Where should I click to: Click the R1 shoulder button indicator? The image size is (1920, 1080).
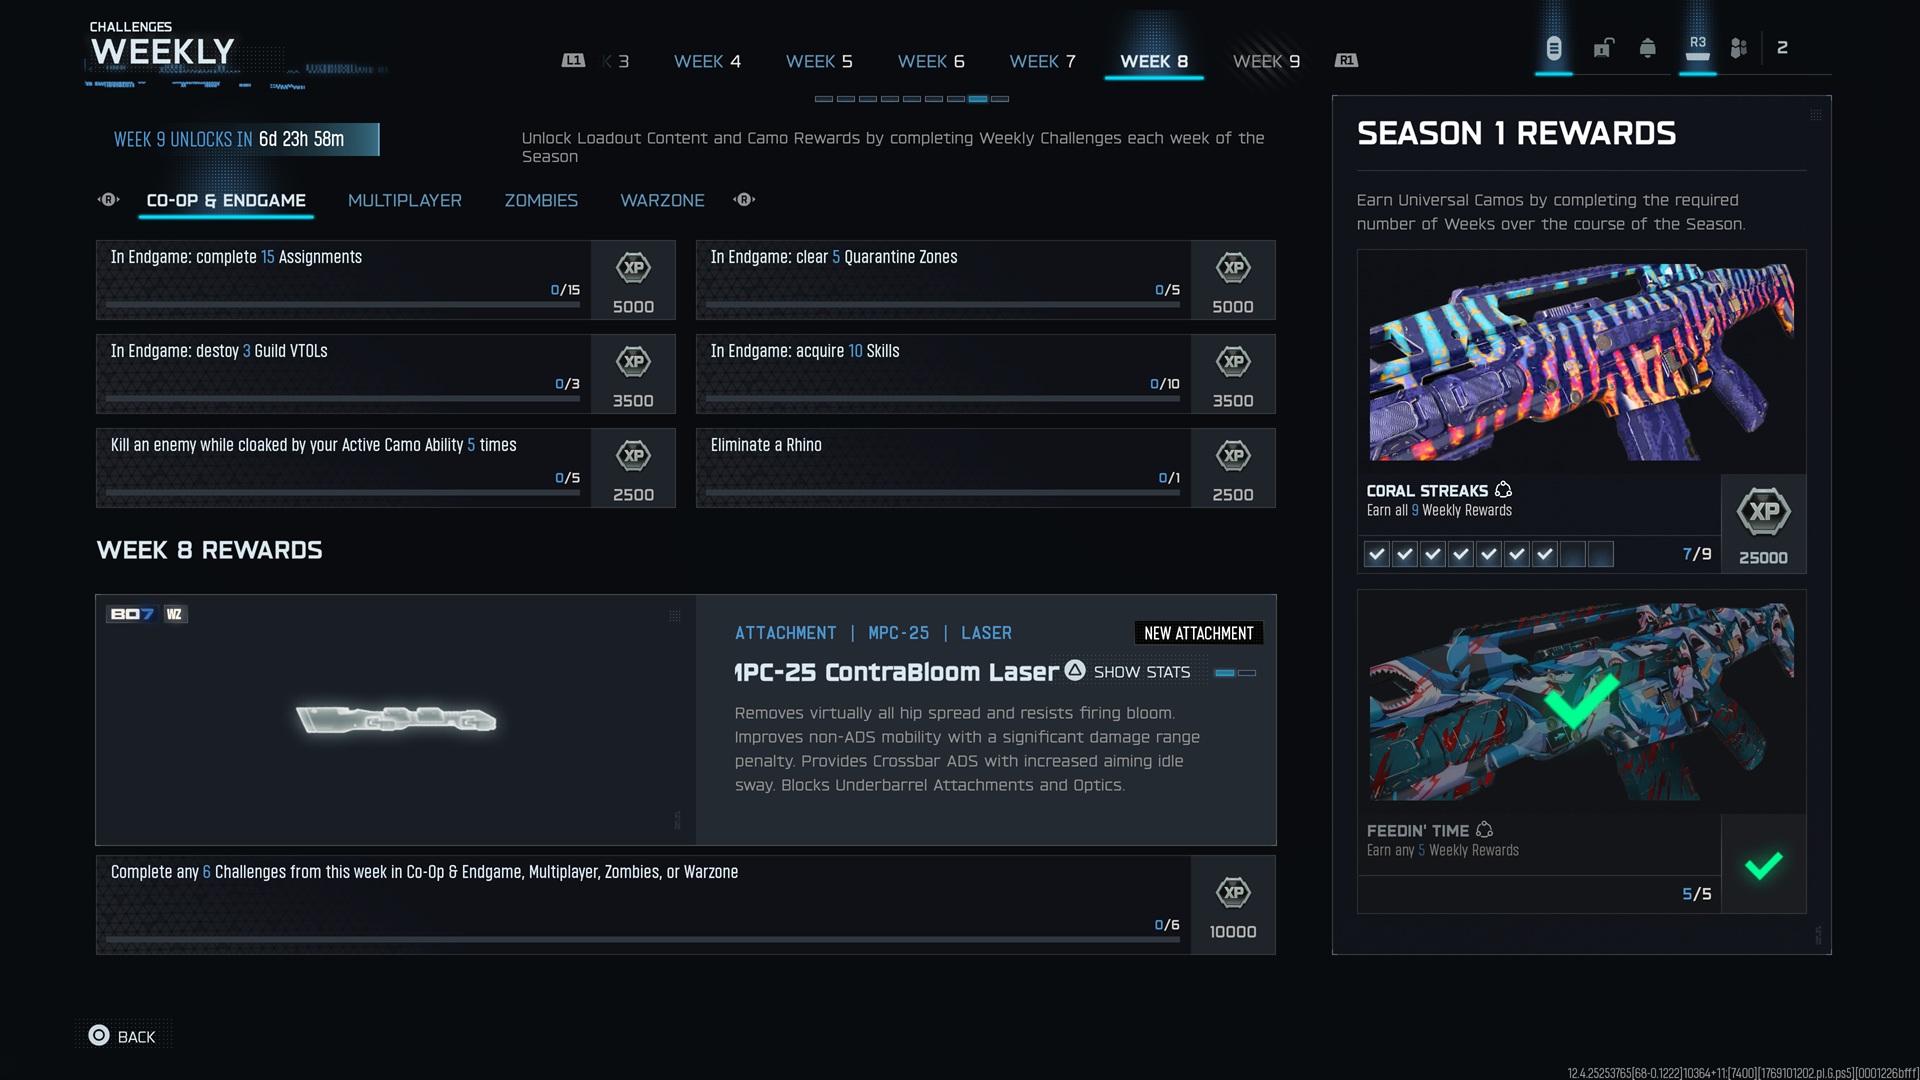[1347, 60]
